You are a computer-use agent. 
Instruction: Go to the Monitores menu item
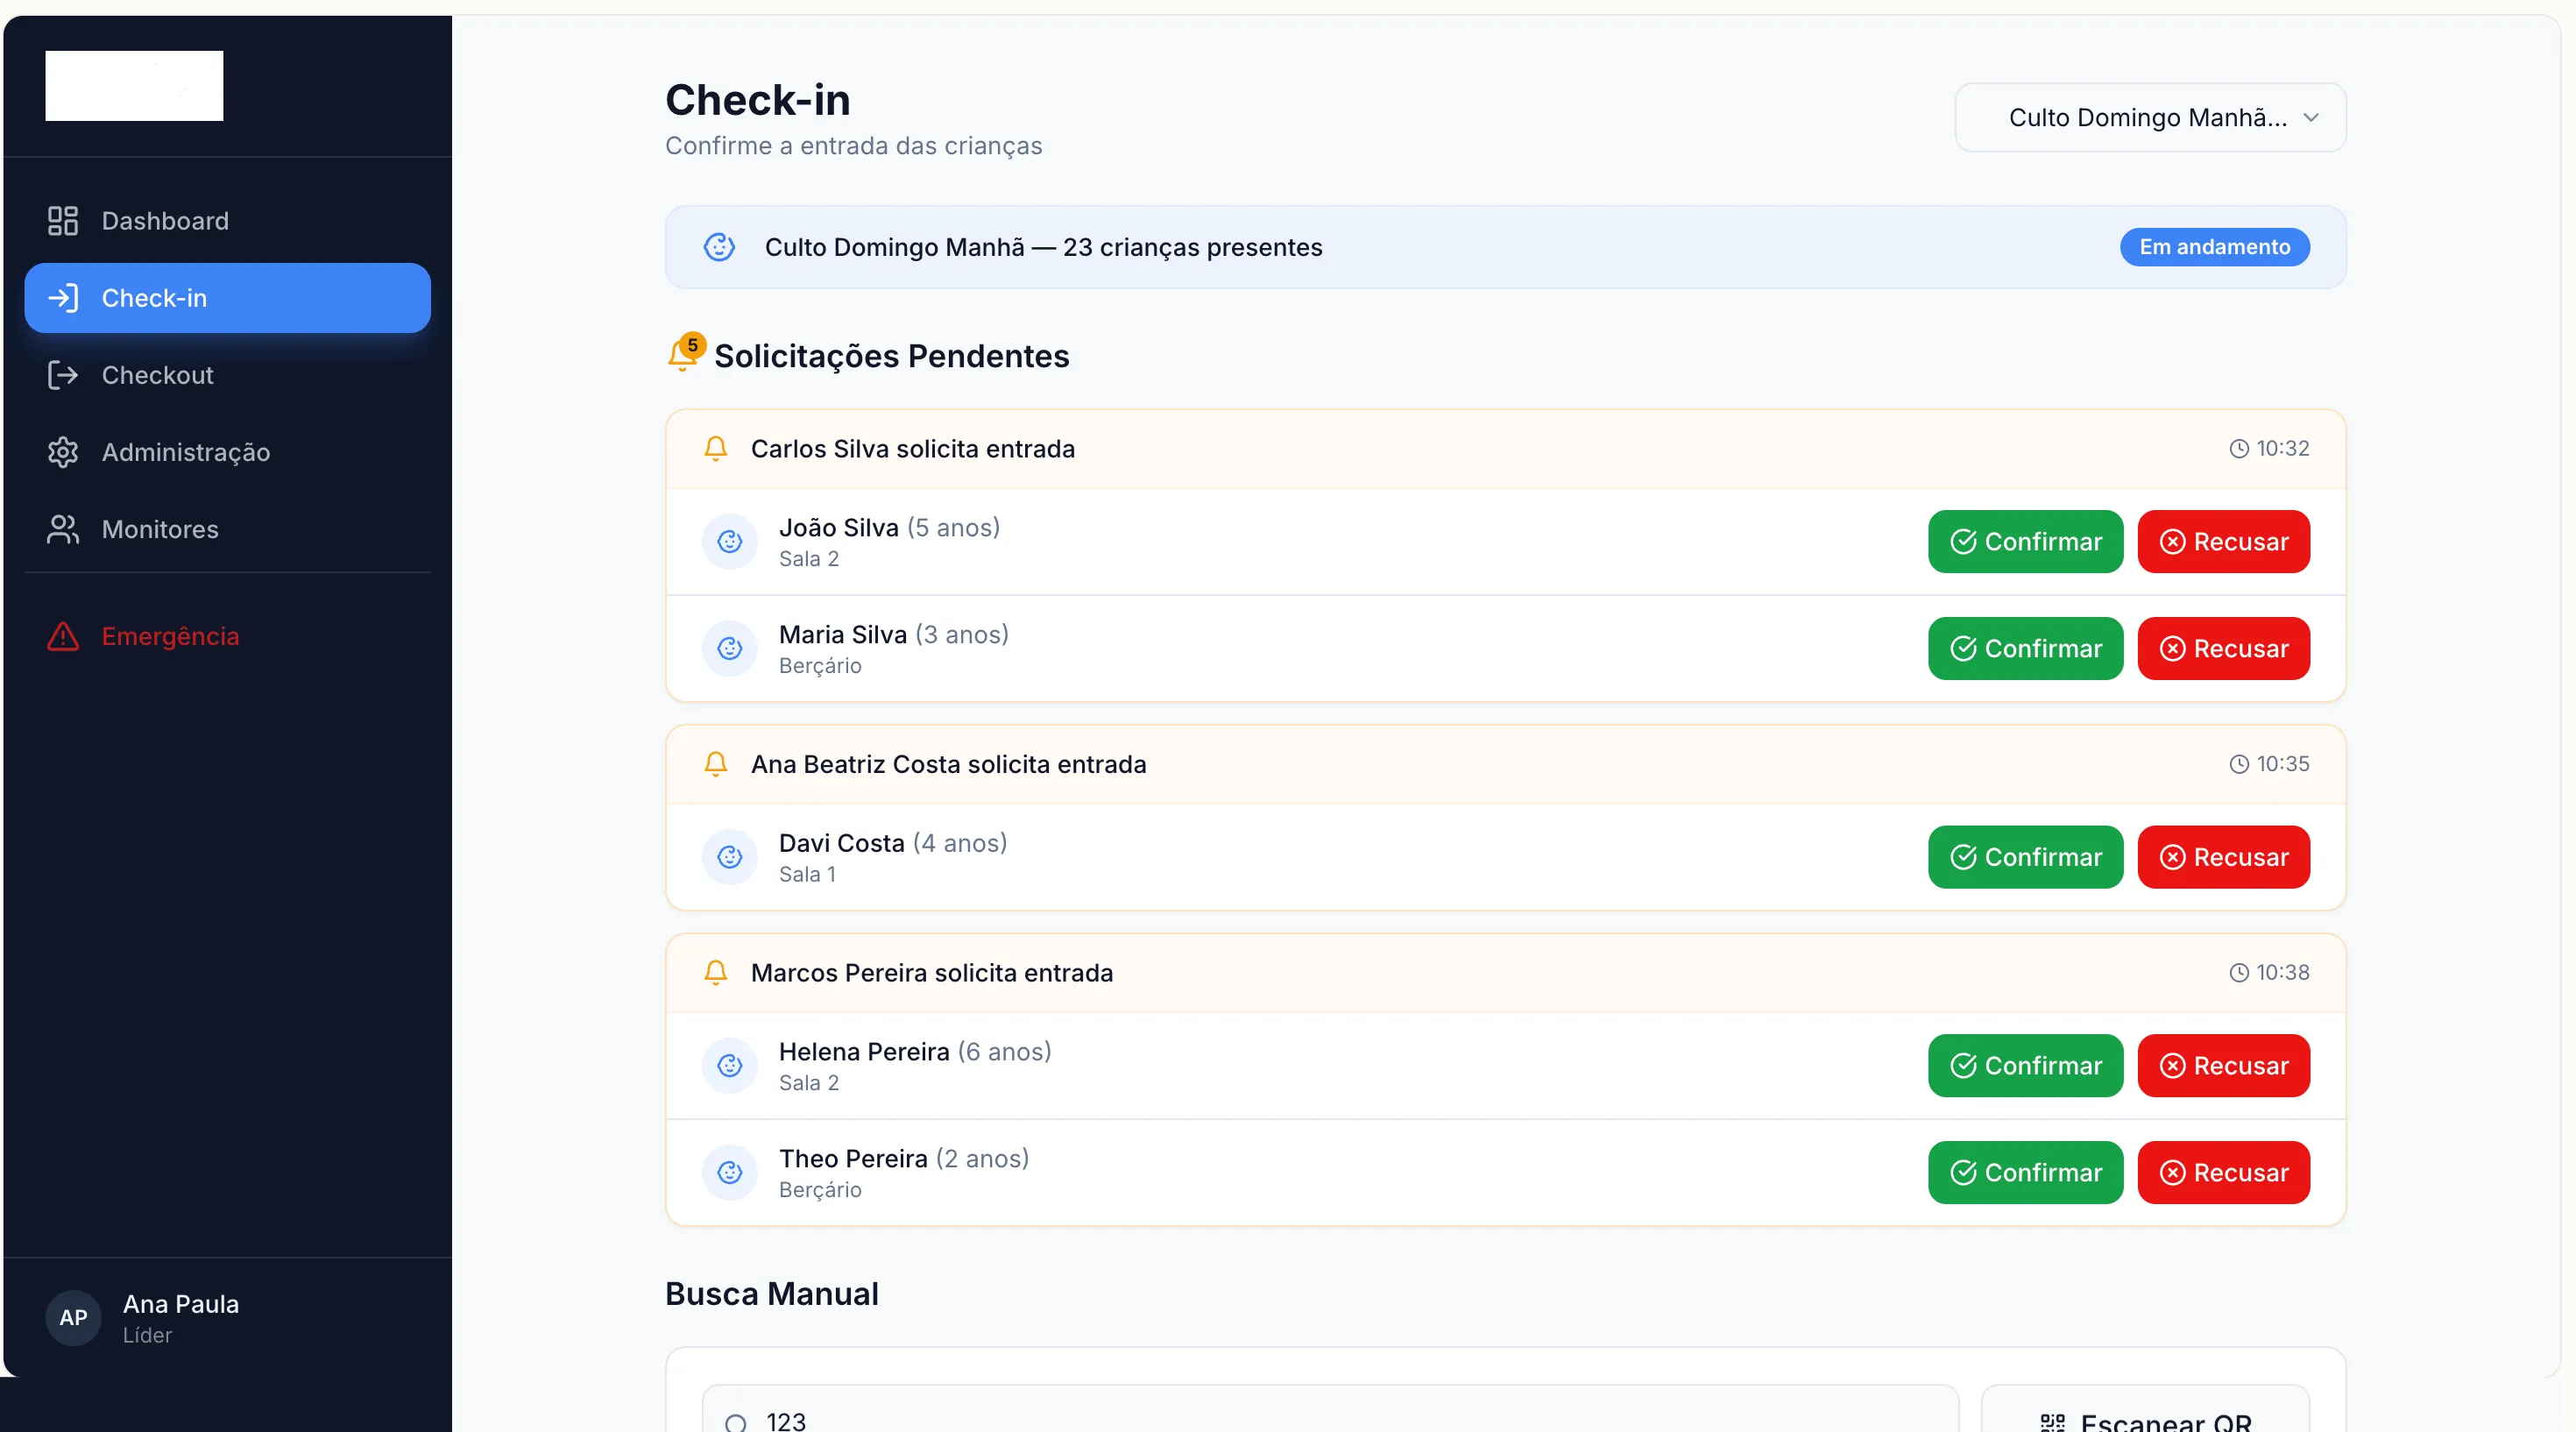click(160, 529)
